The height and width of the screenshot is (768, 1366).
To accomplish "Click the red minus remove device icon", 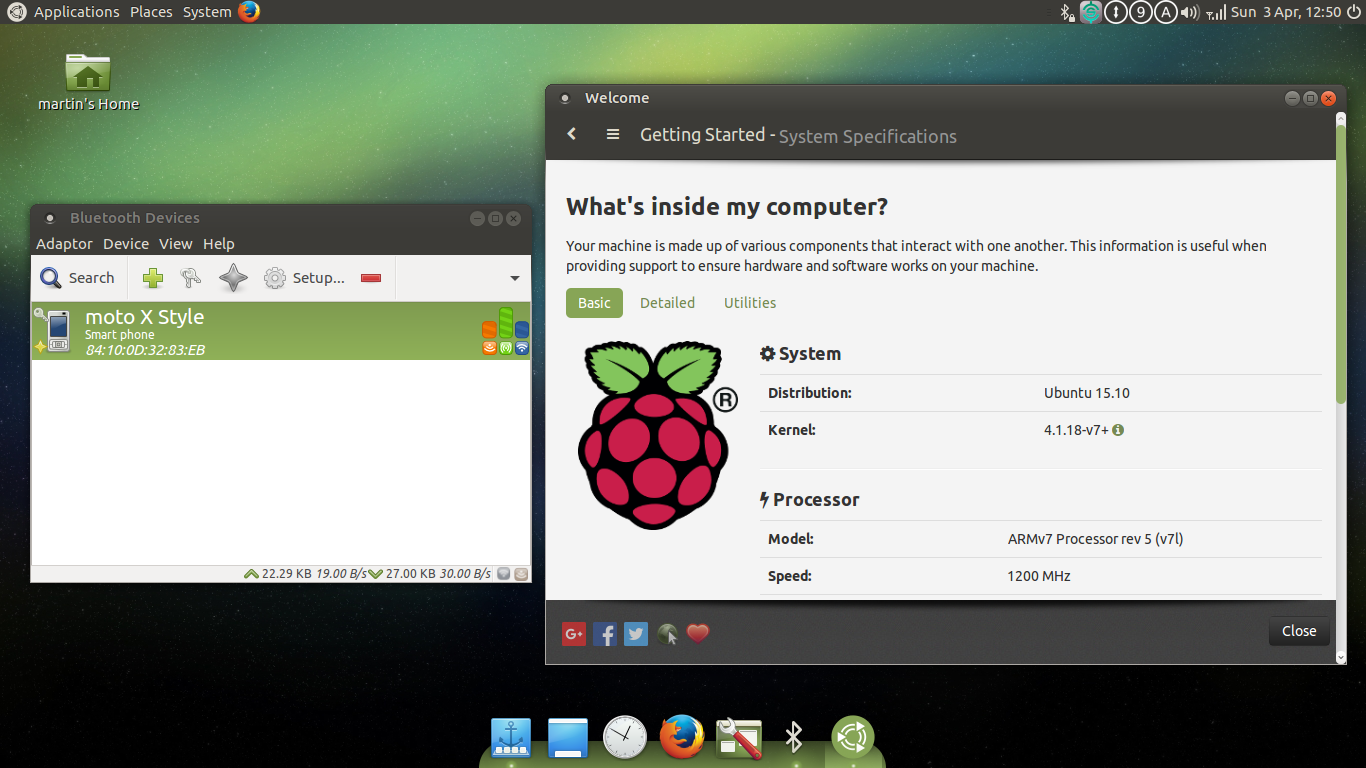I will (x=371, y=278).
